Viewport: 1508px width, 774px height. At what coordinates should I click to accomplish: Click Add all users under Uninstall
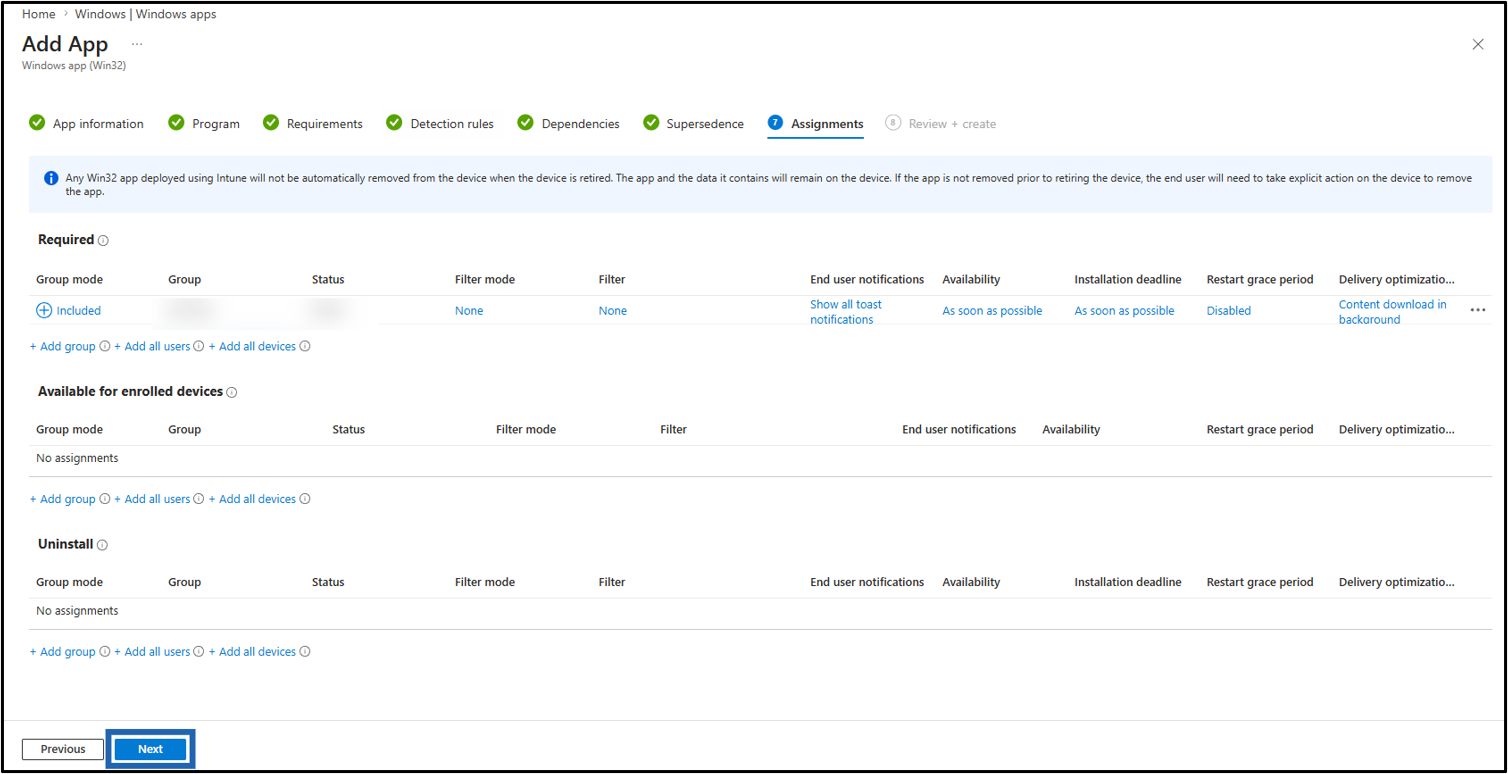point(152,652)
